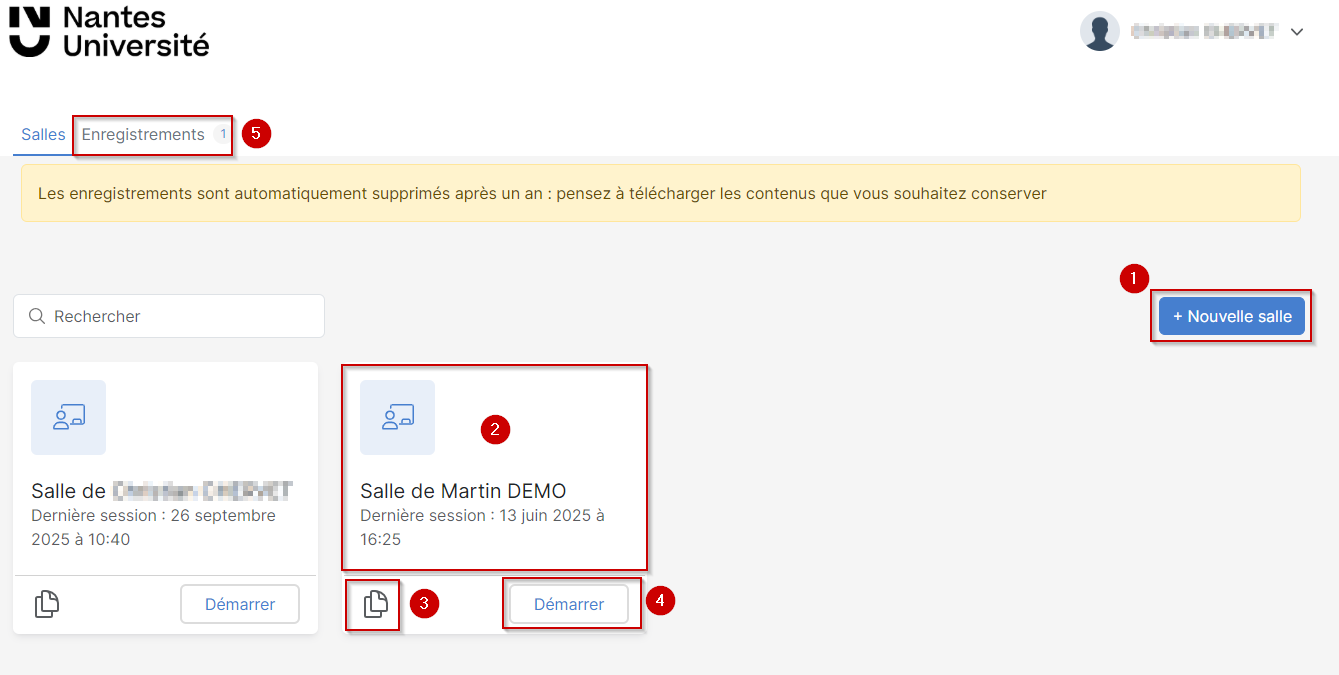Click the Nantes Université logo
Screen dimensions: 1339x675
[109, 31]
